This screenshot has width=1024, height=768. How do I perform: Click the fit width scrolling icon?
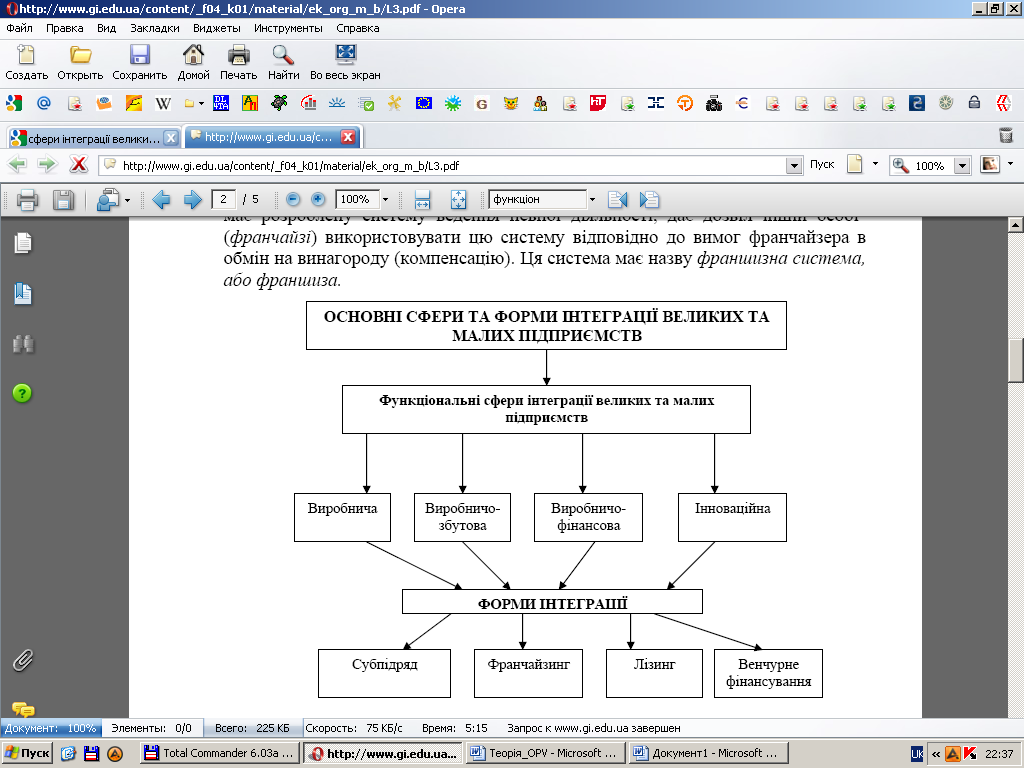click(422, 200)
